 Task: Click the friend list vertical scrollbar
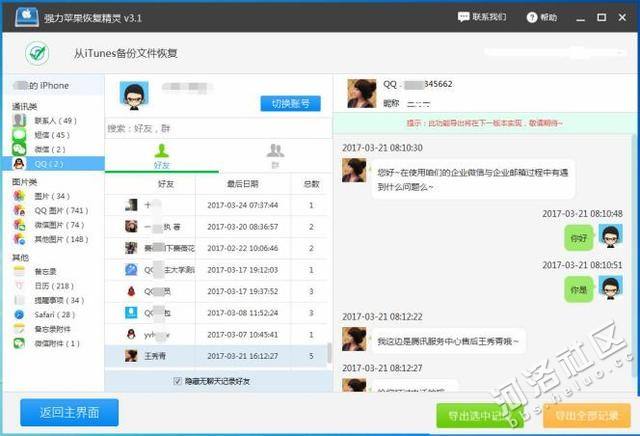(329, 353)
